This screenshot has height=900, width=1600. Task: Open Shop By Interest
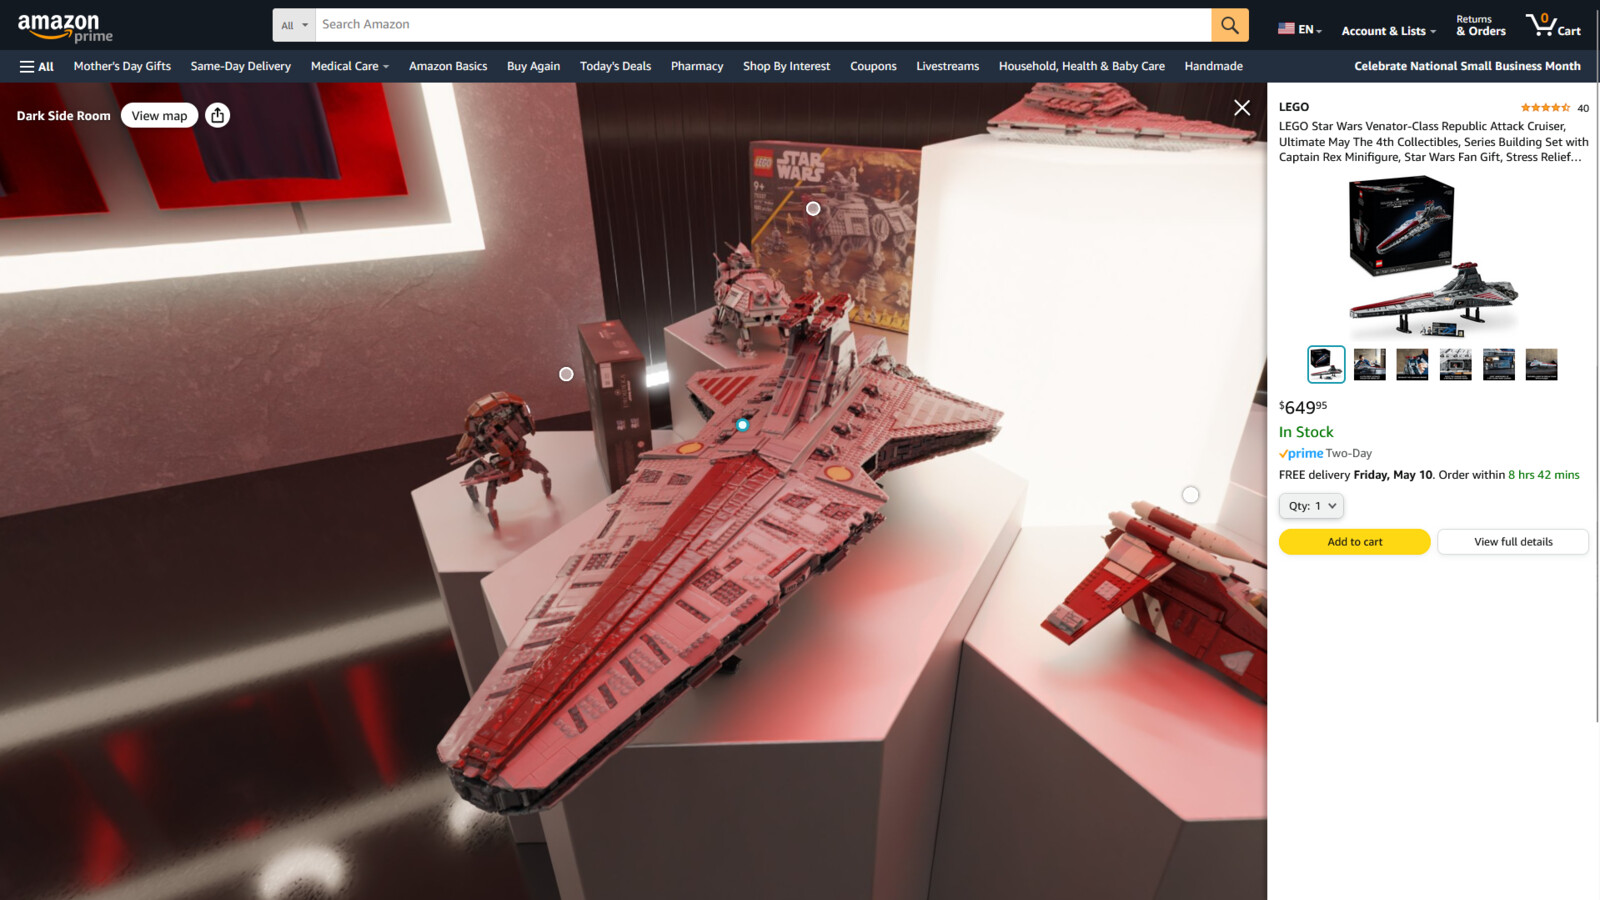[x=786, y=66]
